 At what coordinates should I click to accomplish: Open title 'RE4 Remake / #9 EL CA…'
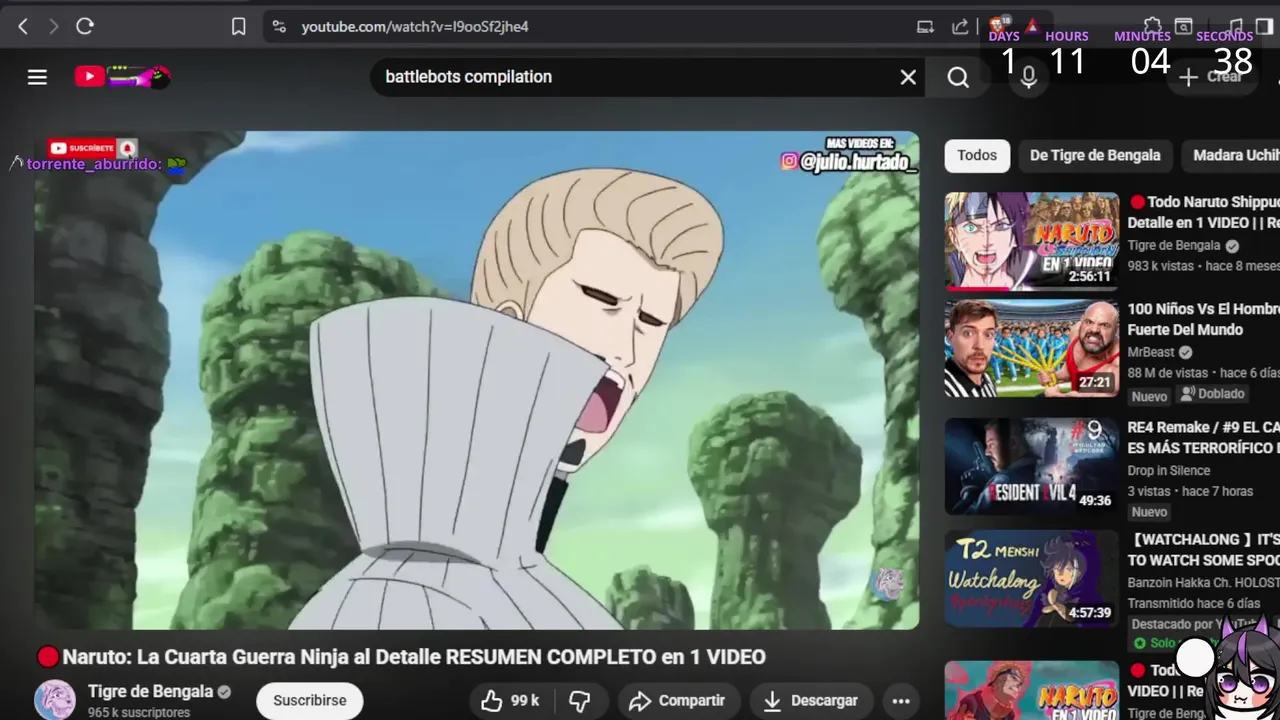click(1204, 437)
